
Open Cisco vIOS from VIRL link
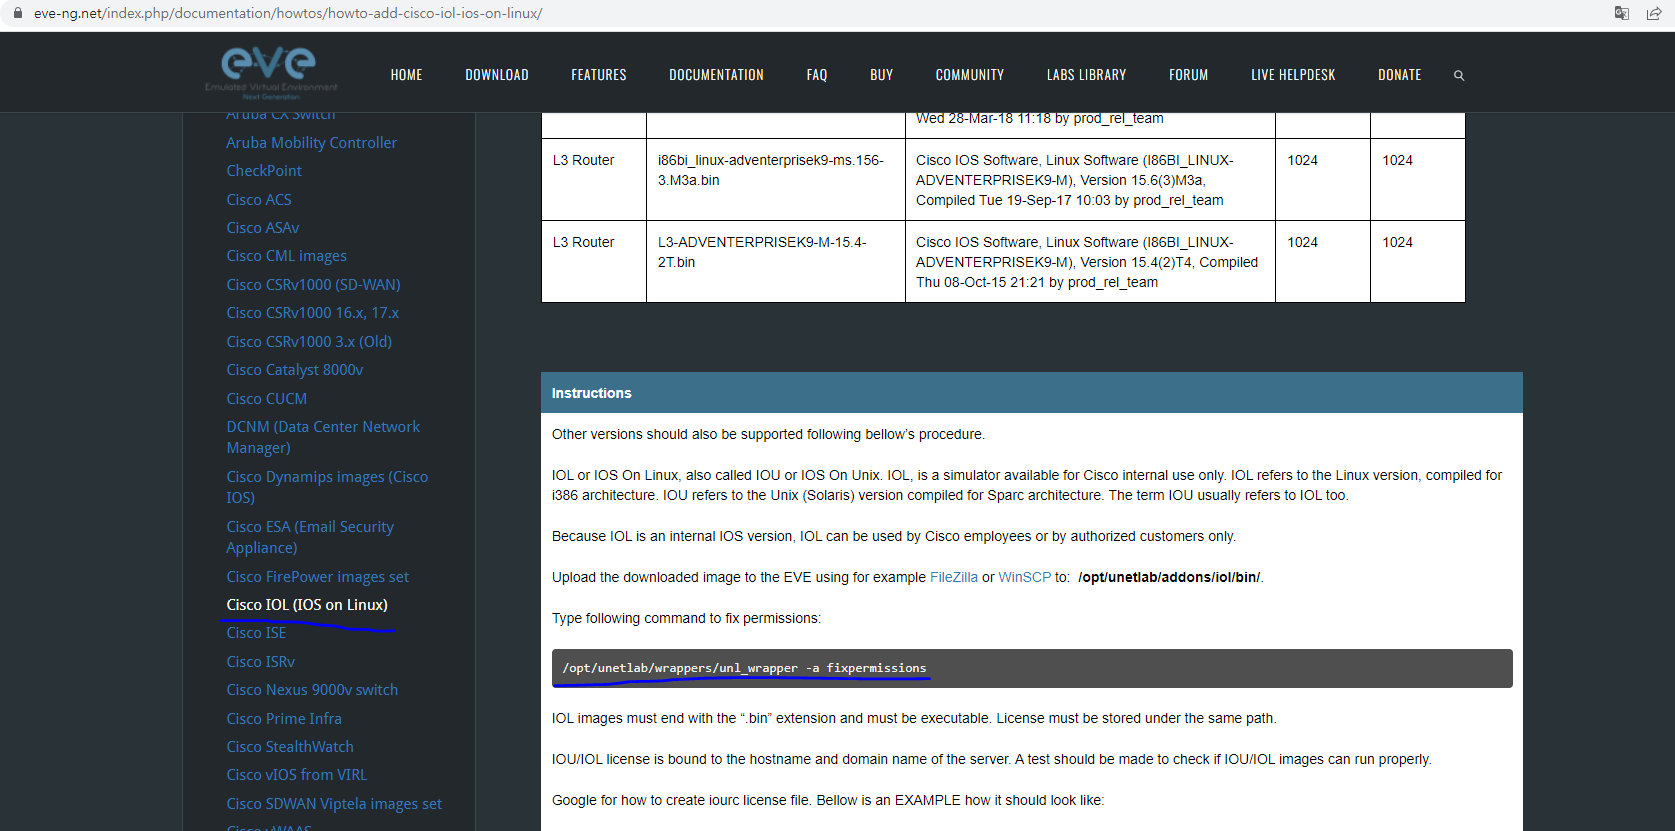coord(296,775)
